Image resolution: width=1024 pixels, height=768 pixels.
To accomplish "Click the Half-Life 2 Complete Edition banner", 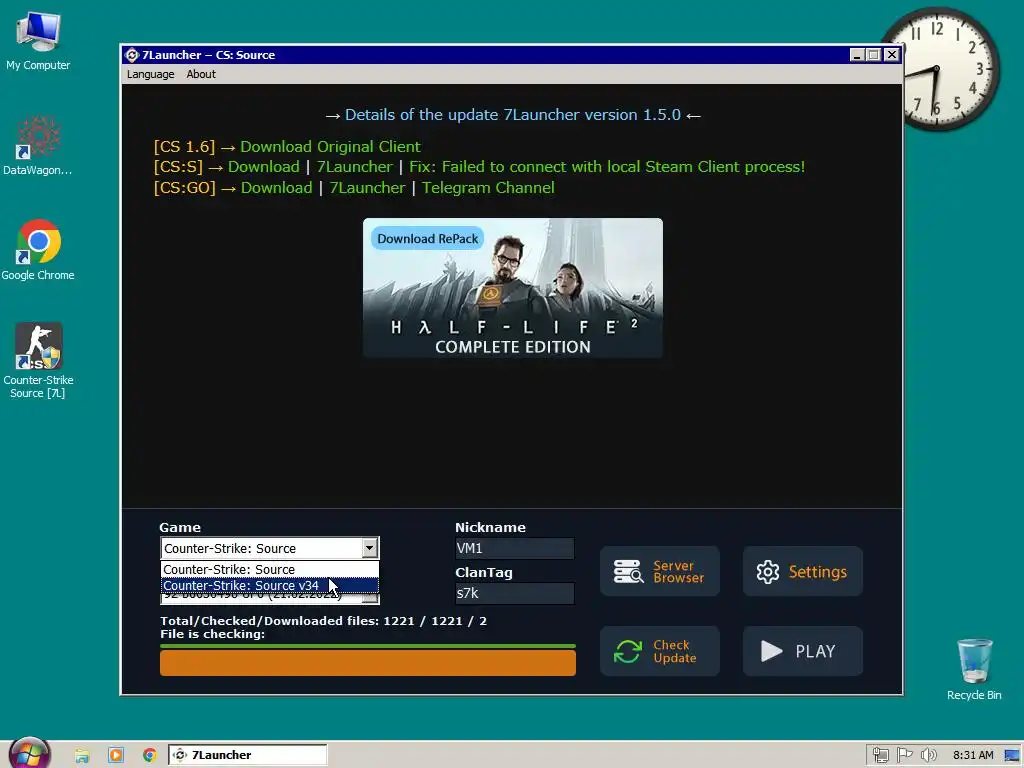I will pos(513,288).
